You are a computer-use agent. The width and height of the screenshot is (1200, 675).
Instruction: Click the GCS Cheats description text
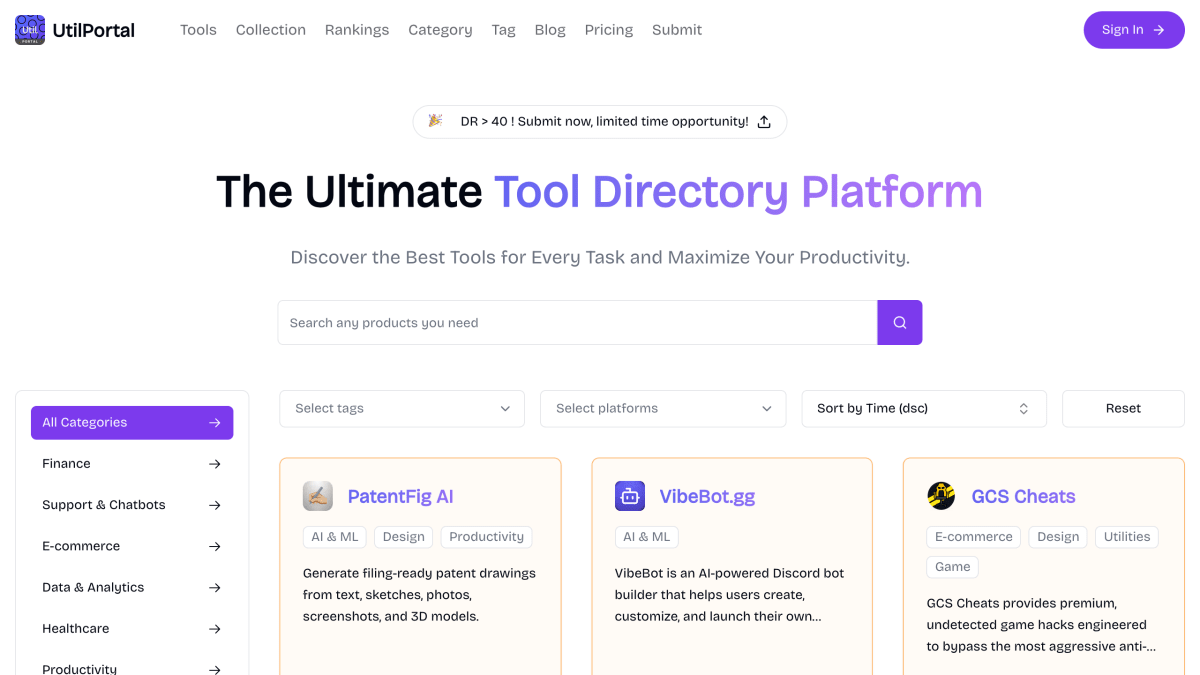coord(1041,625)
